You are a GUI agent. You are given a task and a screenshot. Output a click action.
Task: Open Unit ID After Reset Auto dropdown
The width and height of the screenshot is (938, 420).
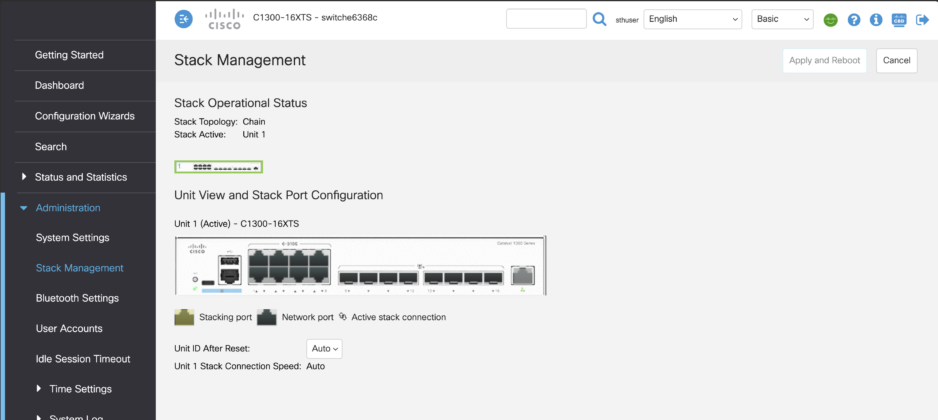[x=324, y=348]
